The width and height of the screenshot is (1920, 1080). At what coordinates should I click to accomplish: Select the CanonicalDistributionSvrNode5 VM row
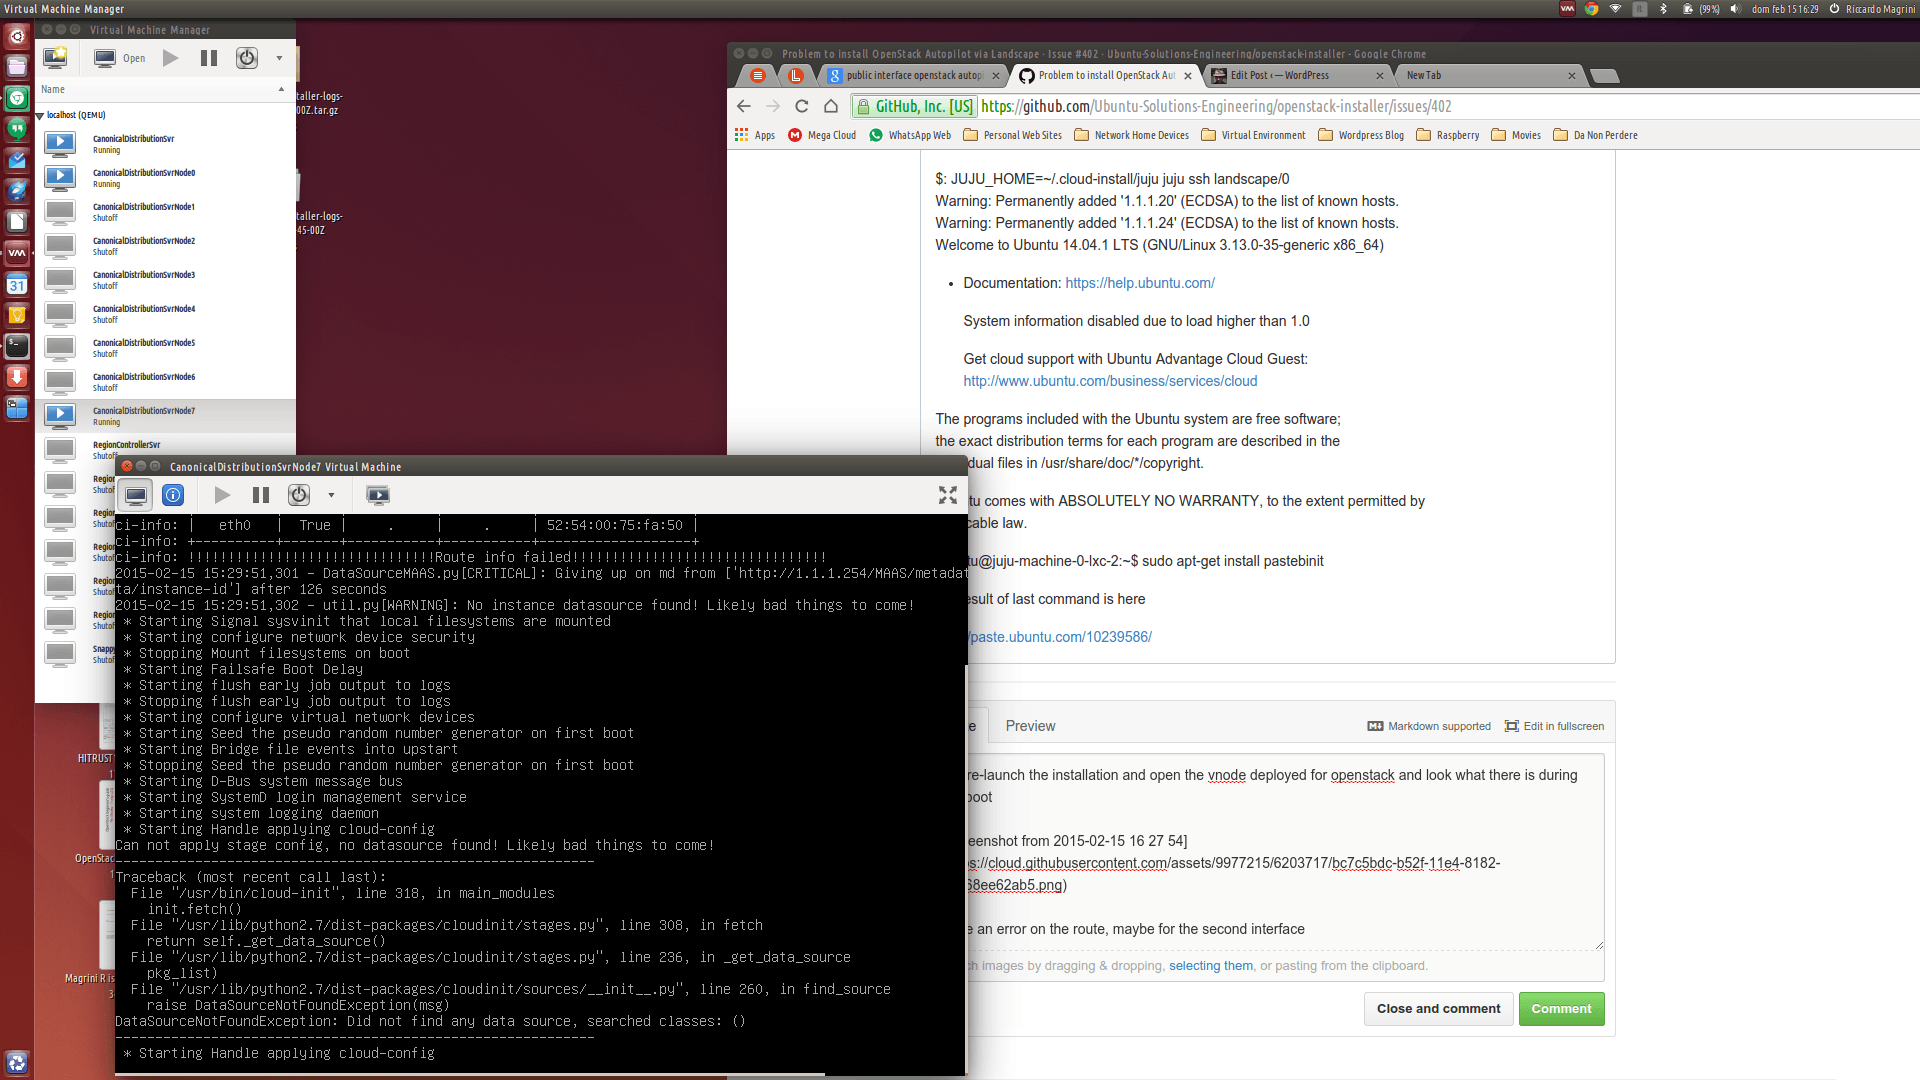165,348
